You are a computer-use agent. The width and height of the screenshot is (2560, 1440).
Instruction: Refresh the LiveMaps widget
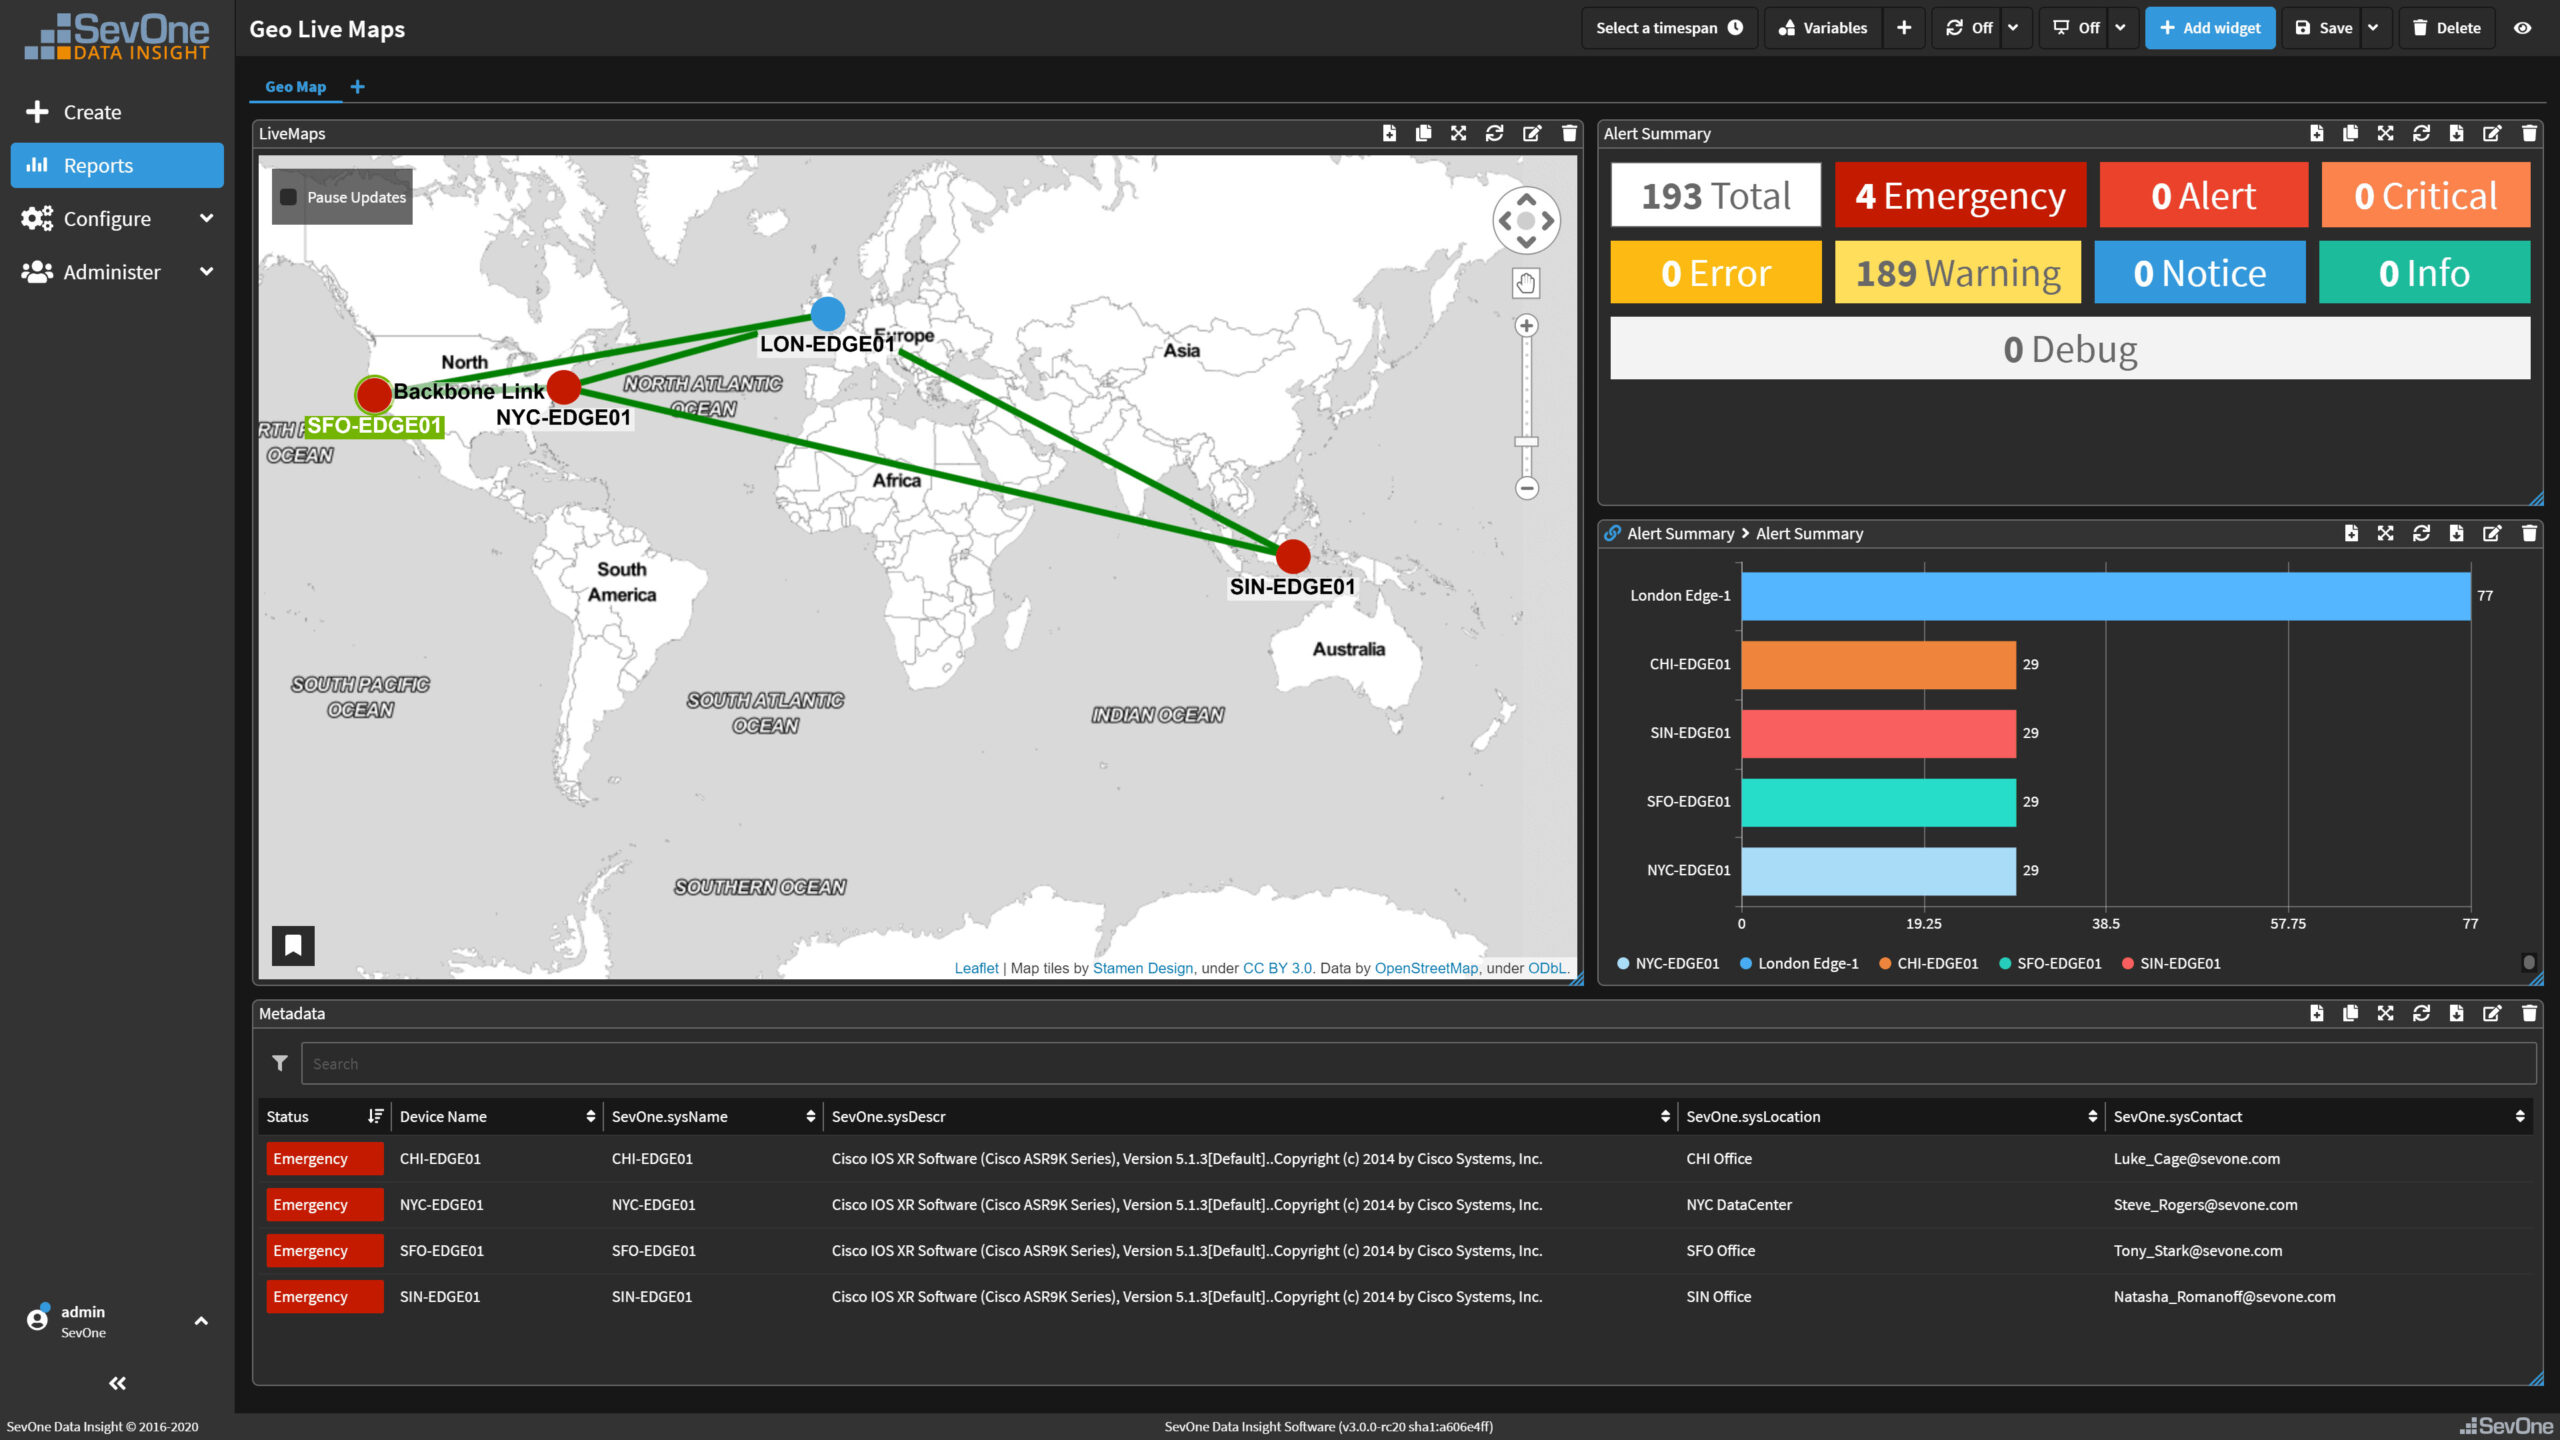1494,133
